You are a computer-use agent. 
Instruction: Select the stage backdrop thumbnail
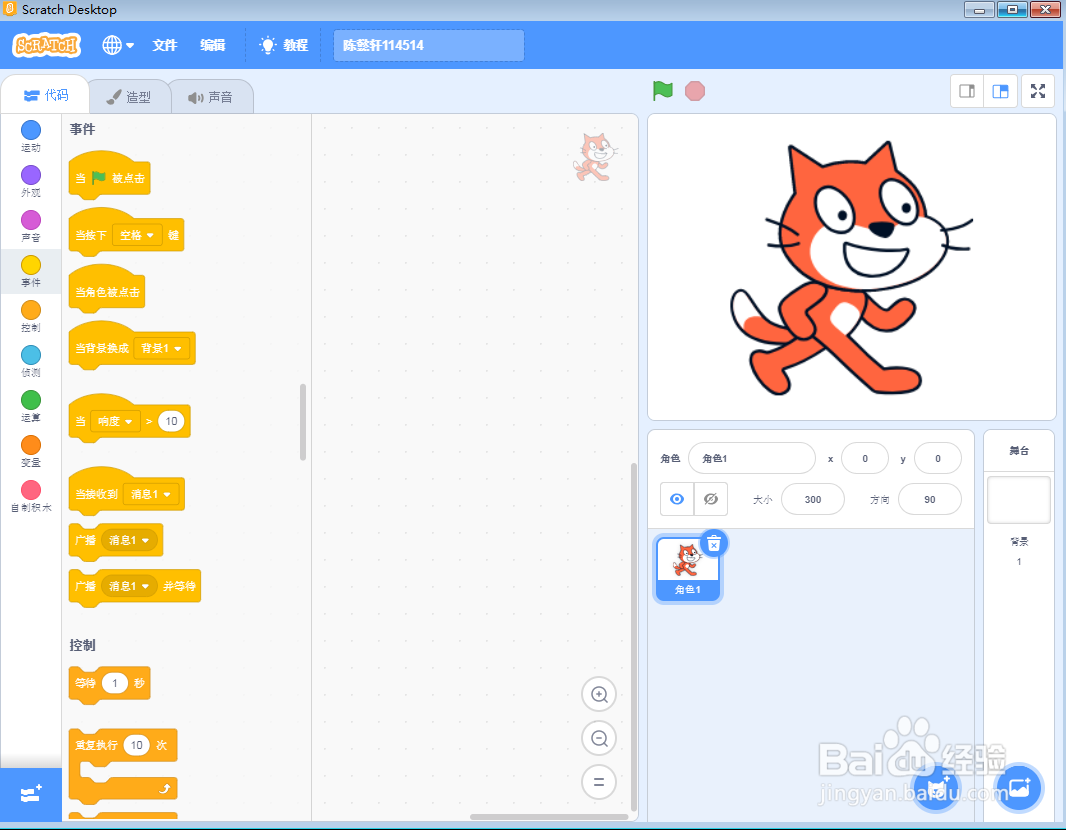coord(1018,500)
